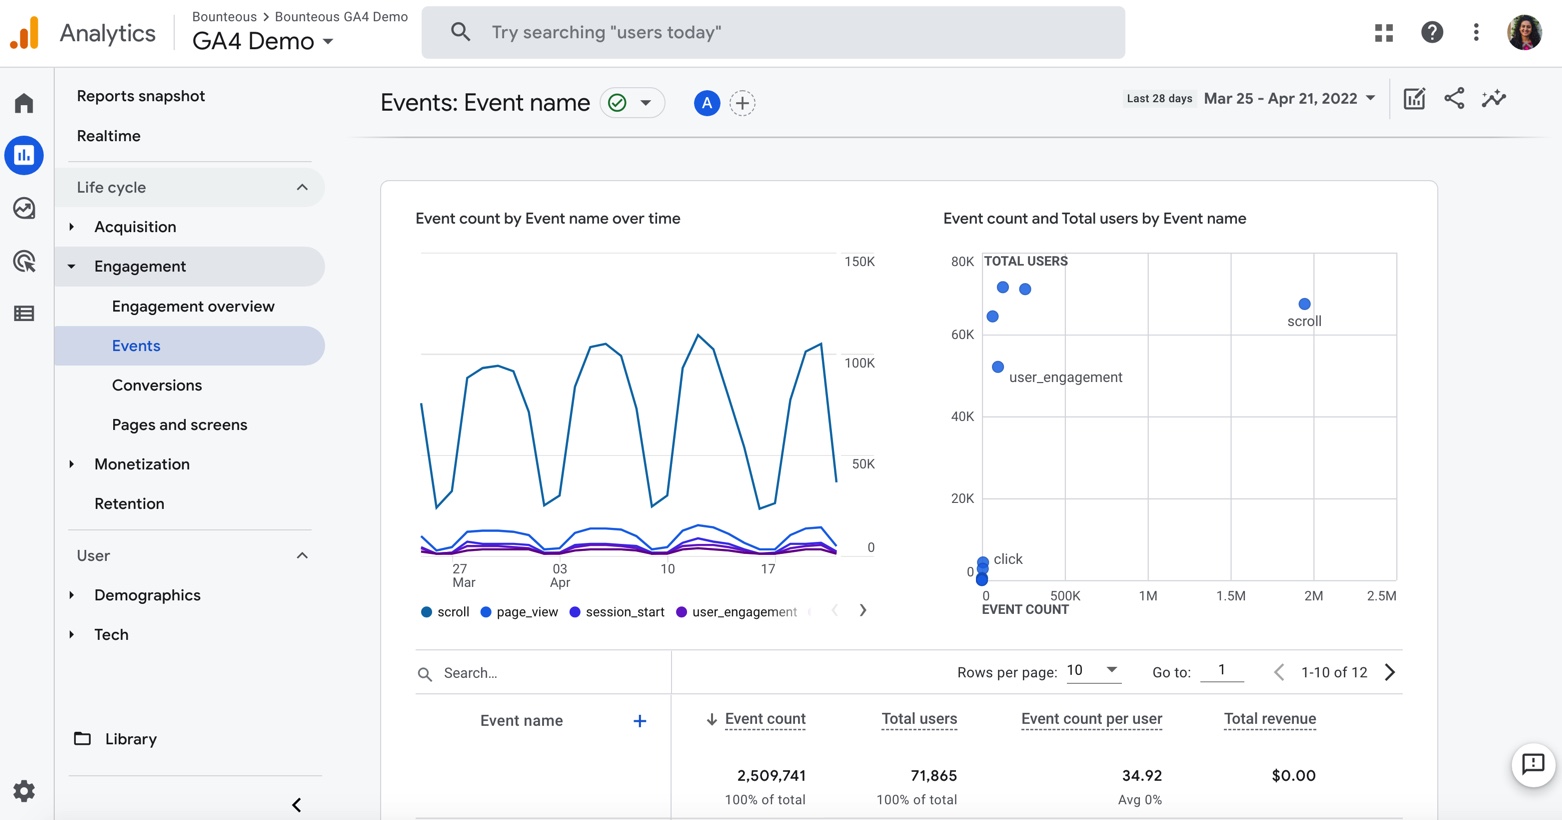Open the Configure icon in left rail
This screenshot has width=1562, height=820.
pos(24,314)
